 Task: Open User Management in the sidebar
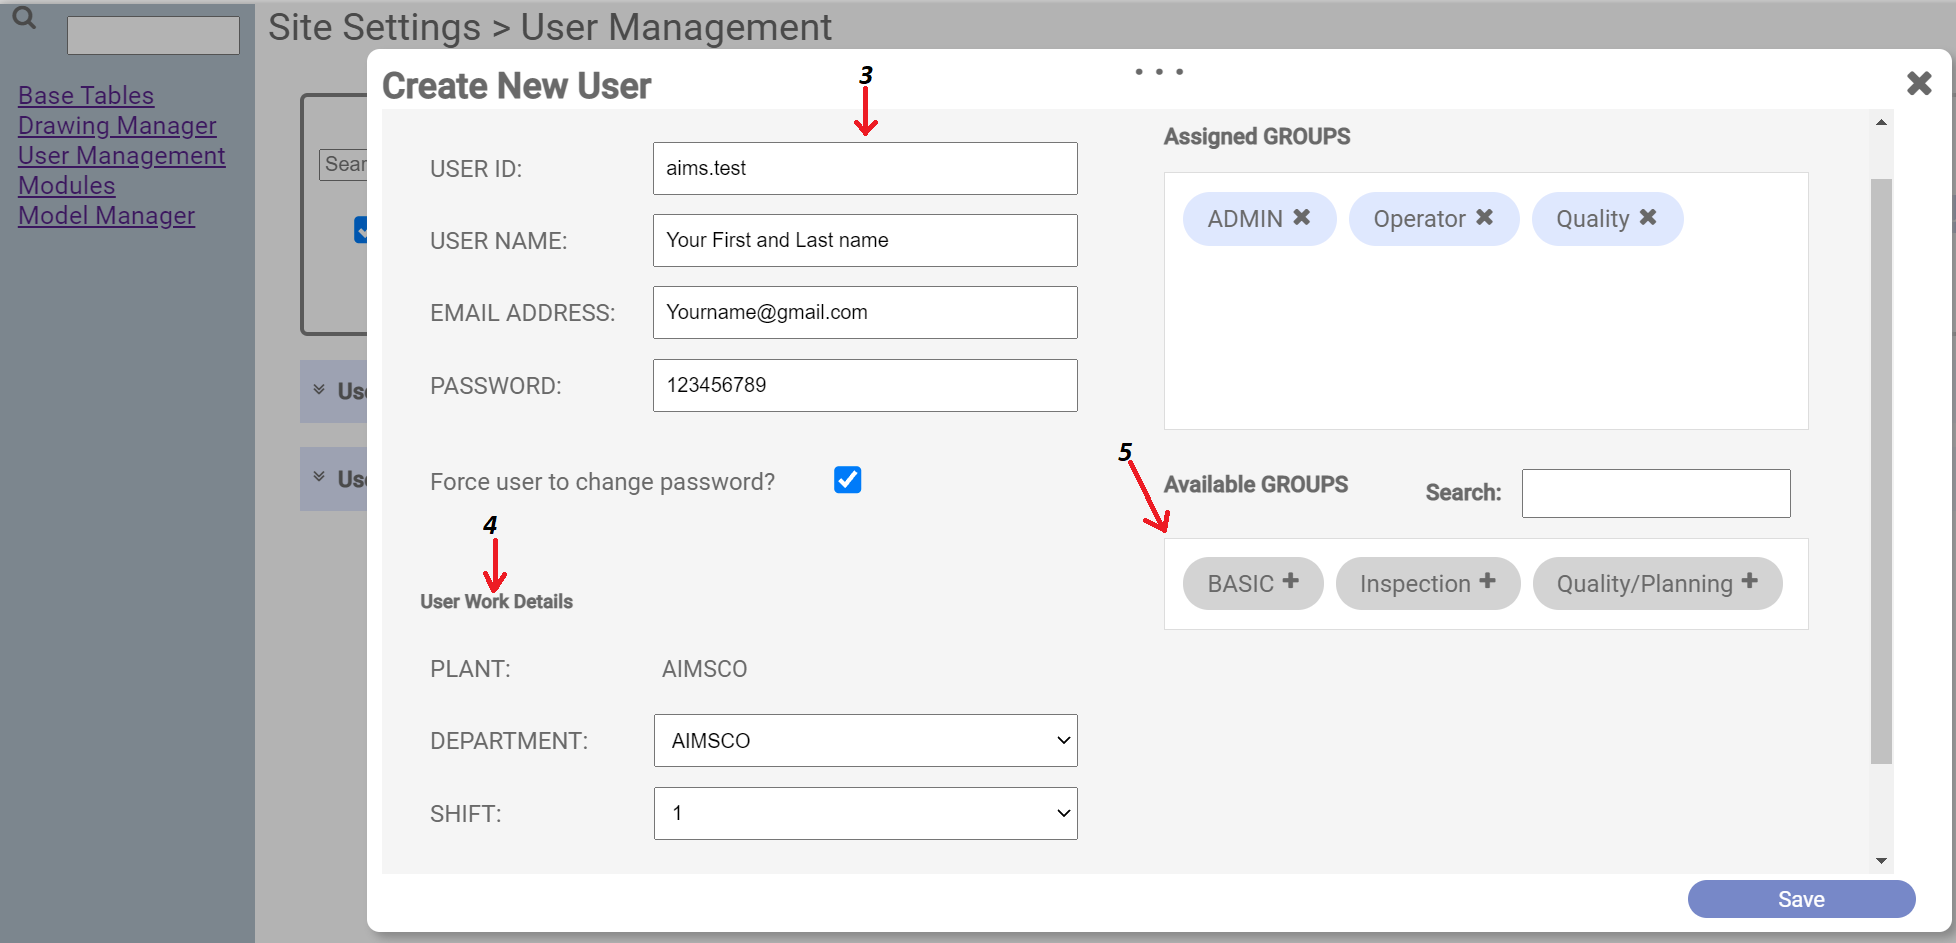point(121,155)
